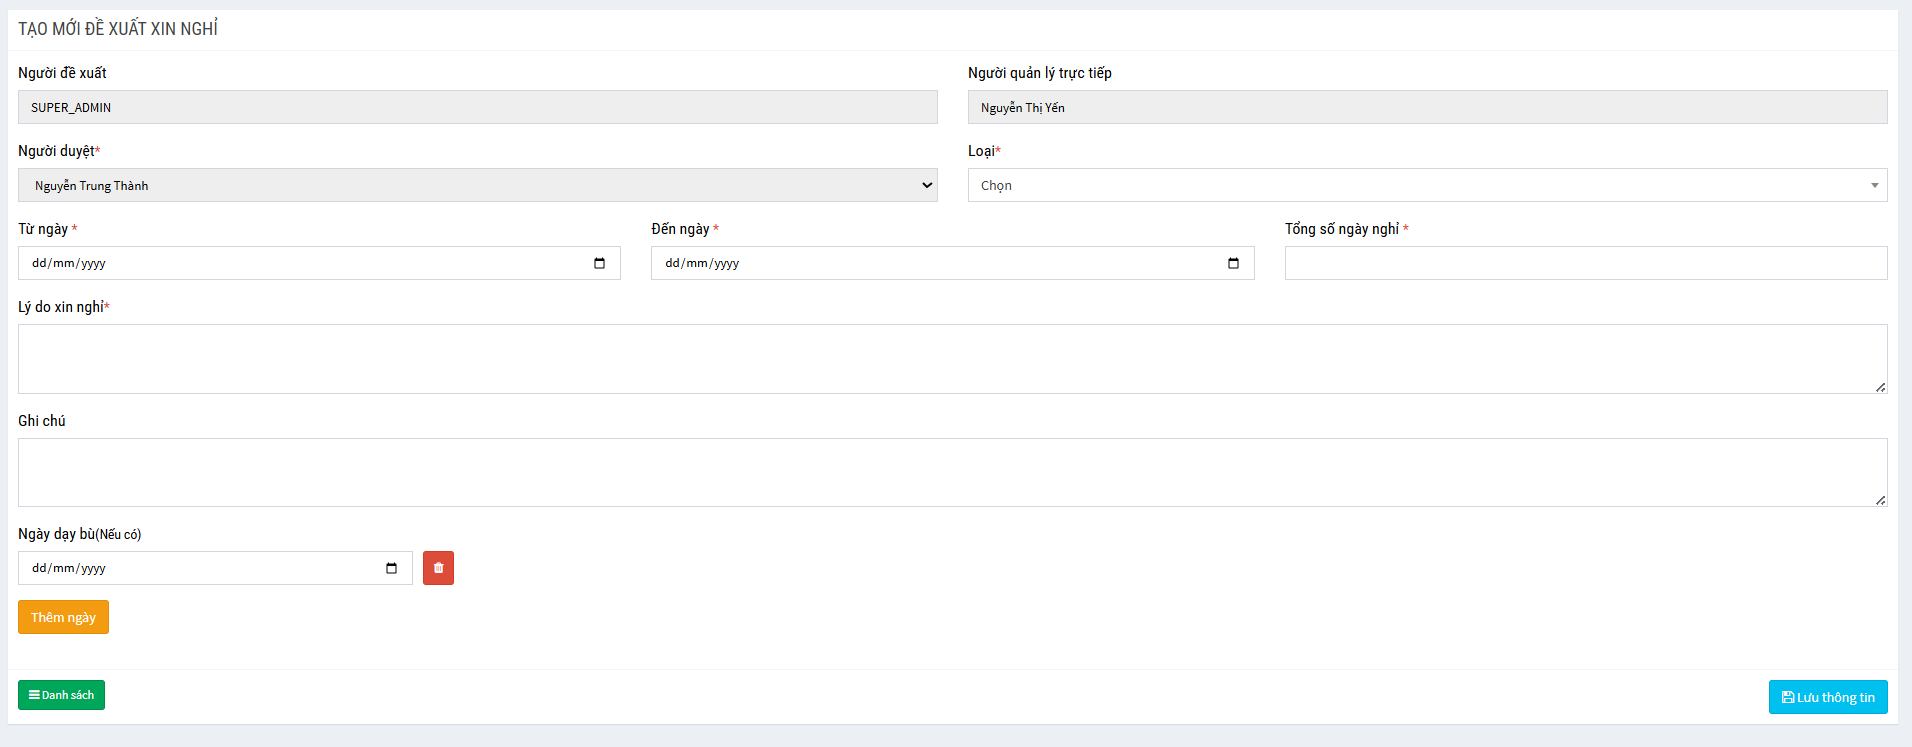
Task: Click the red trash delete icon
Action: pos(438,568)
